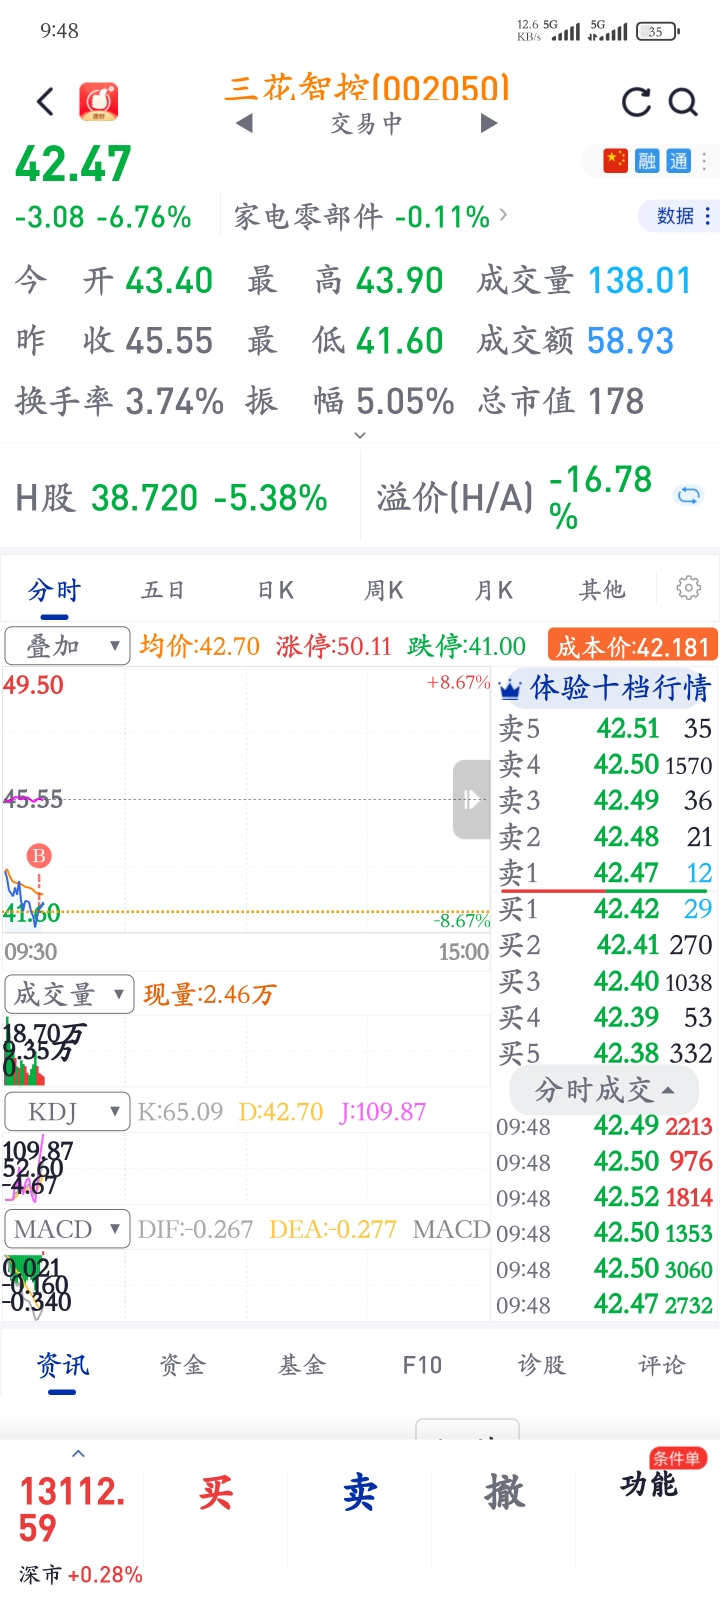Open the 叠加 overlay dropdown

point(67,646)
